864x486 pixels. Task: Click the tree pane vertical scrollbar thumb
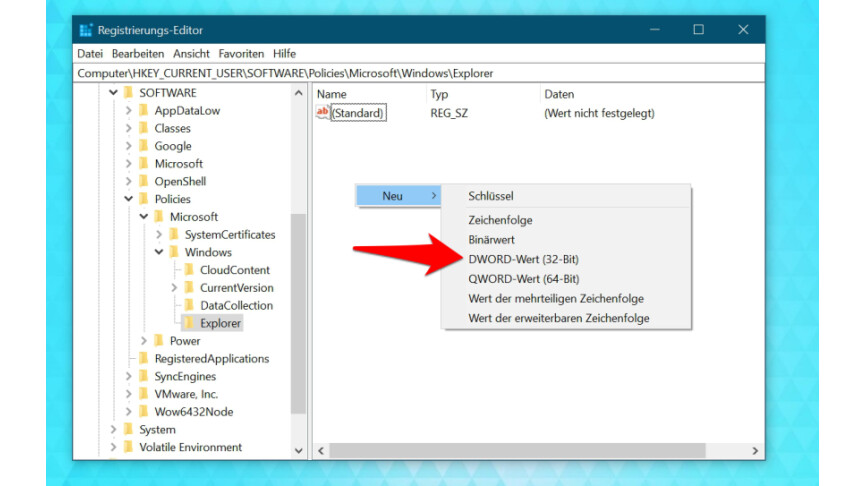point(298,313)
